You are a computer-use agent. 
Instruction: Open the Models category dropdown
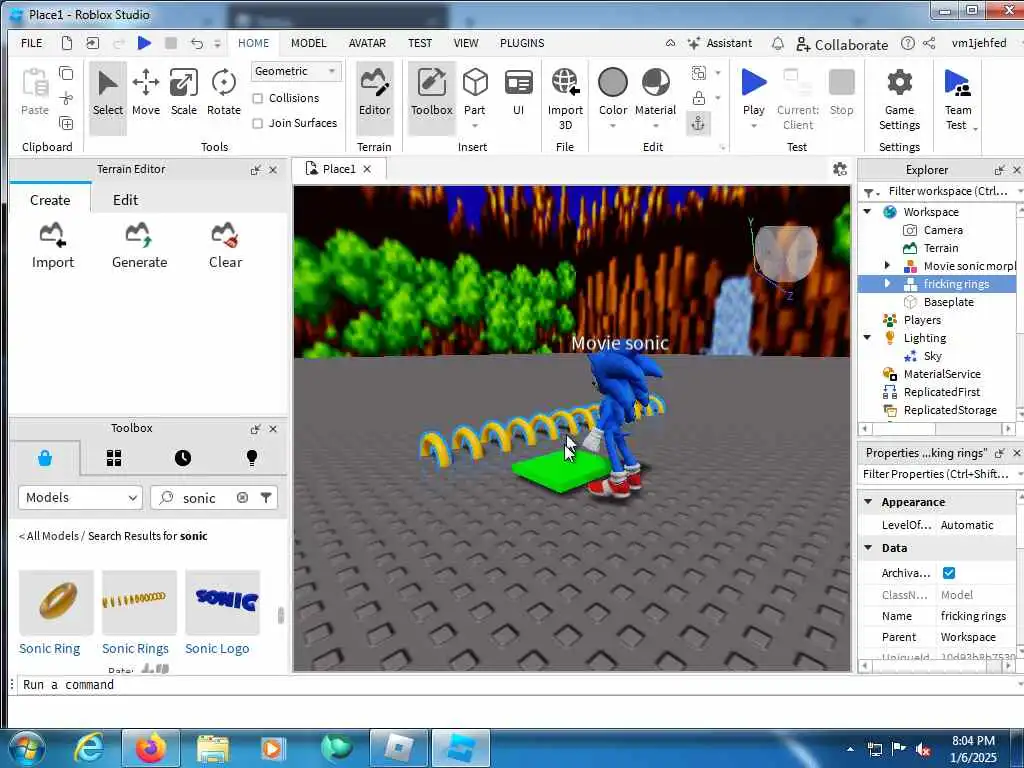[80, 498]
